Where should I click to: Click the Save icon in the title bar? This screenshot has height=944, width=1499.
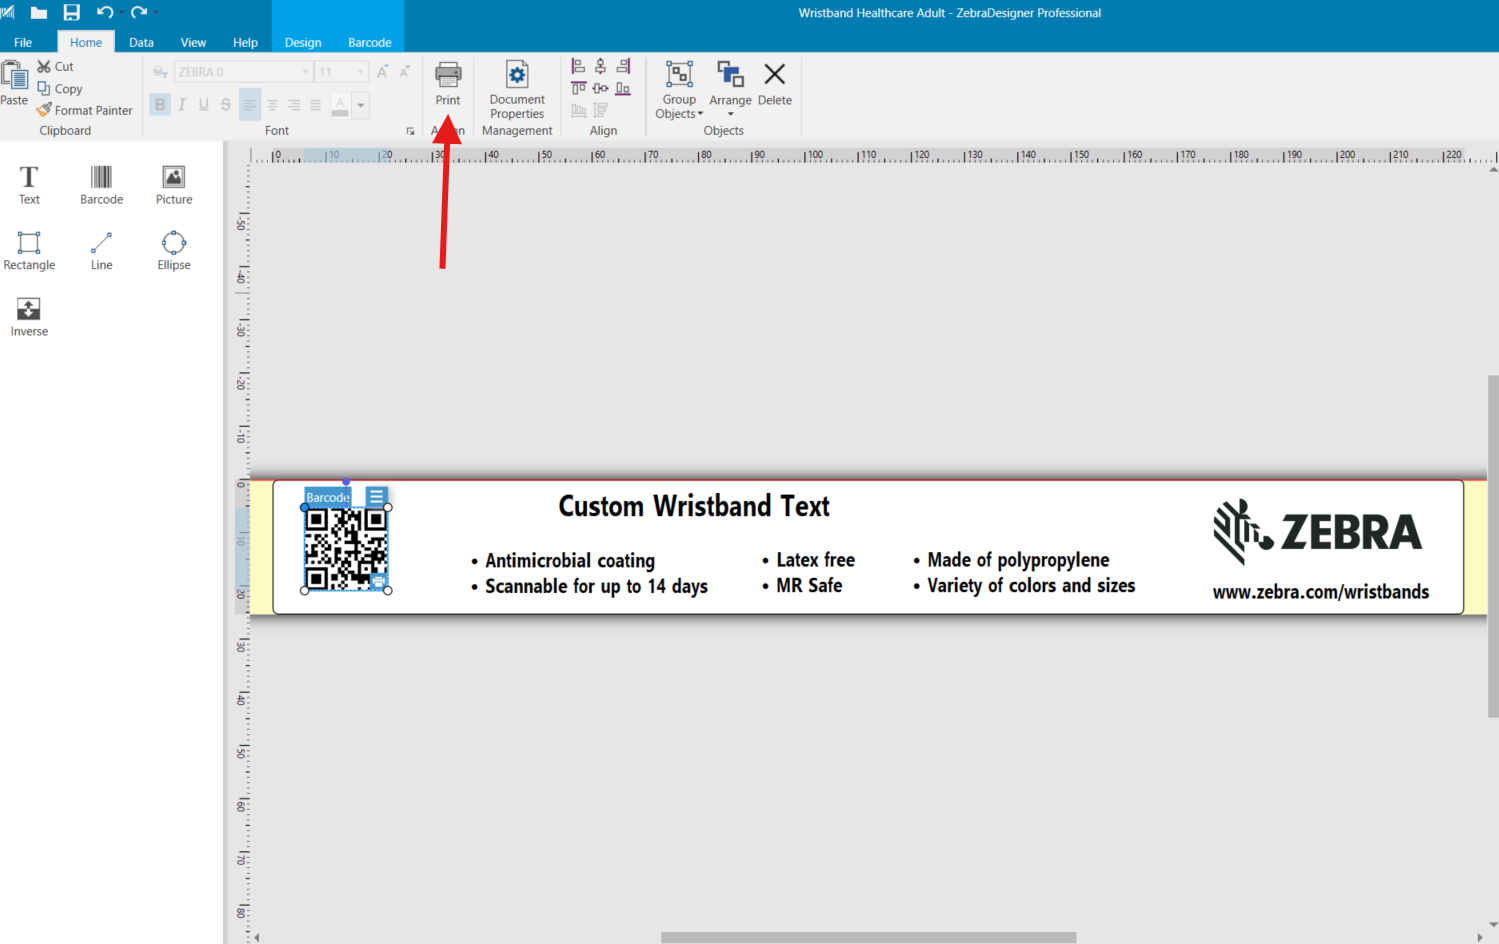click(71, 12)
